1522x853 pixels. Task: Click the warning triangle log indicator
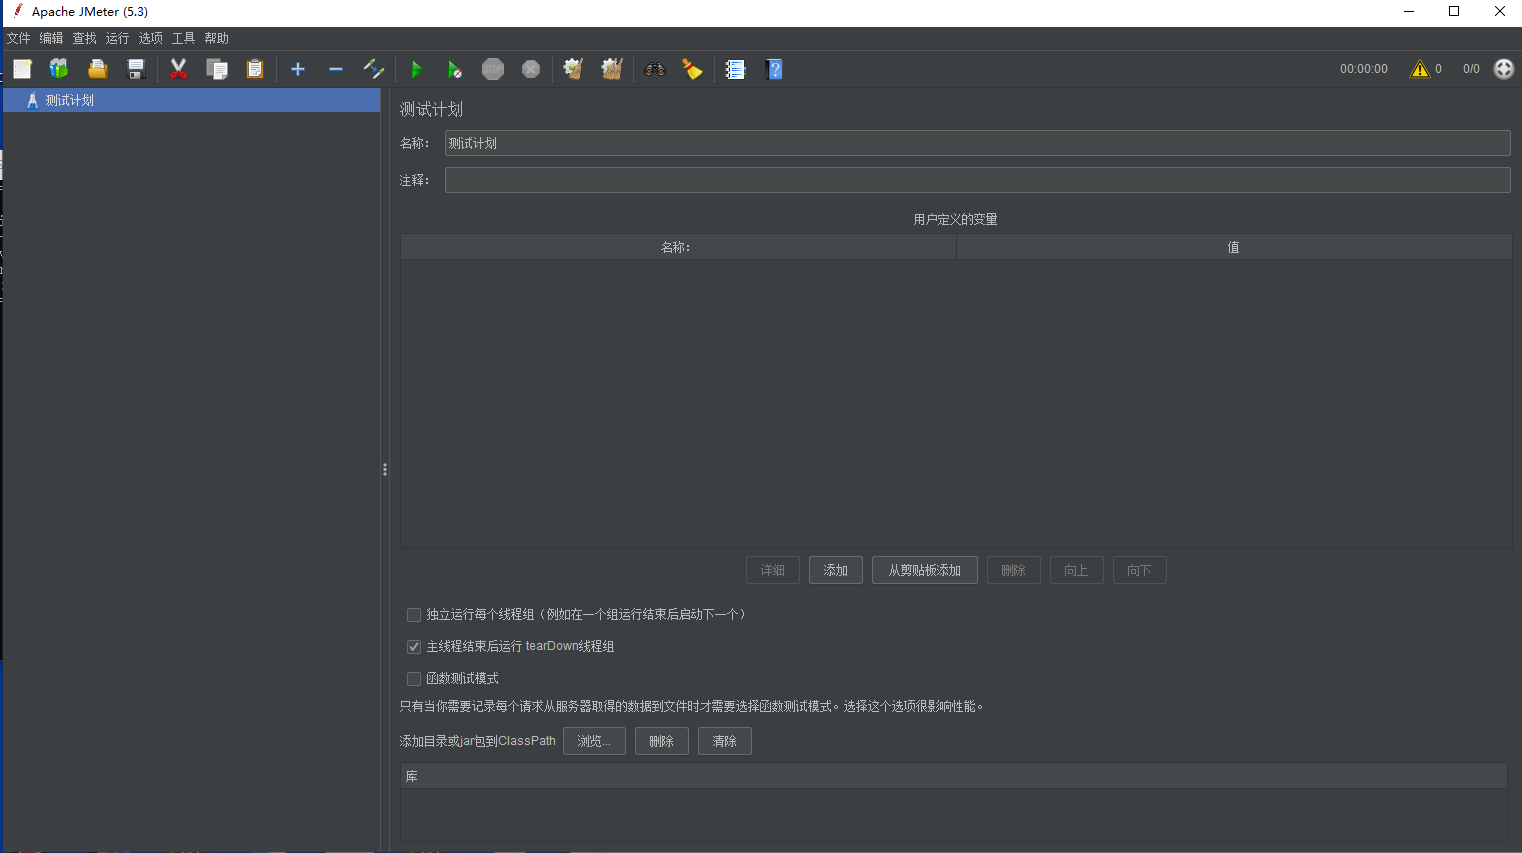(1419, 69)
